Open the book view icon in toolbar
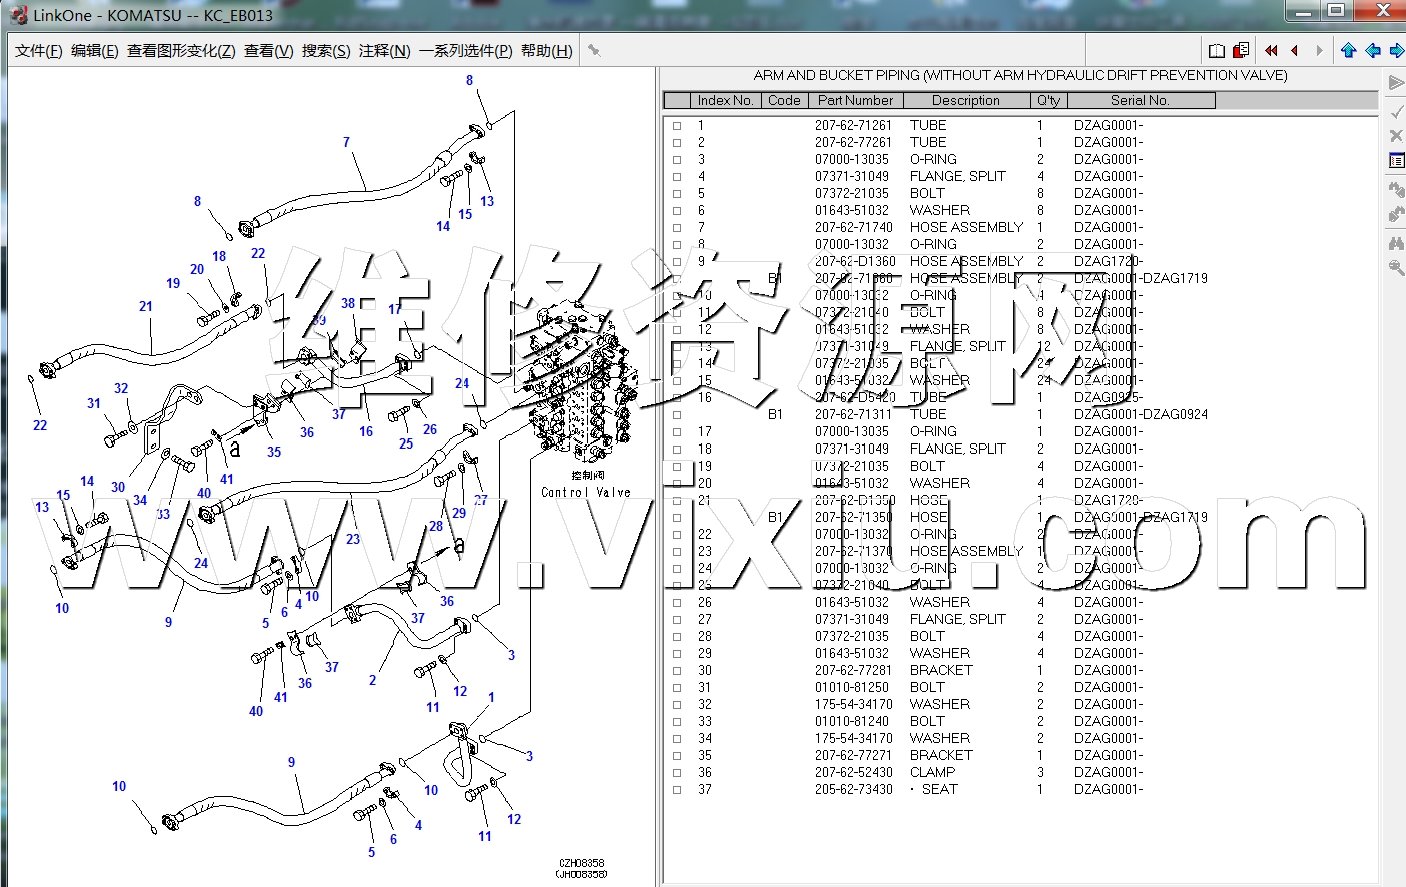The width and height of the screenshot is (1406, 887). [1217, 51]
